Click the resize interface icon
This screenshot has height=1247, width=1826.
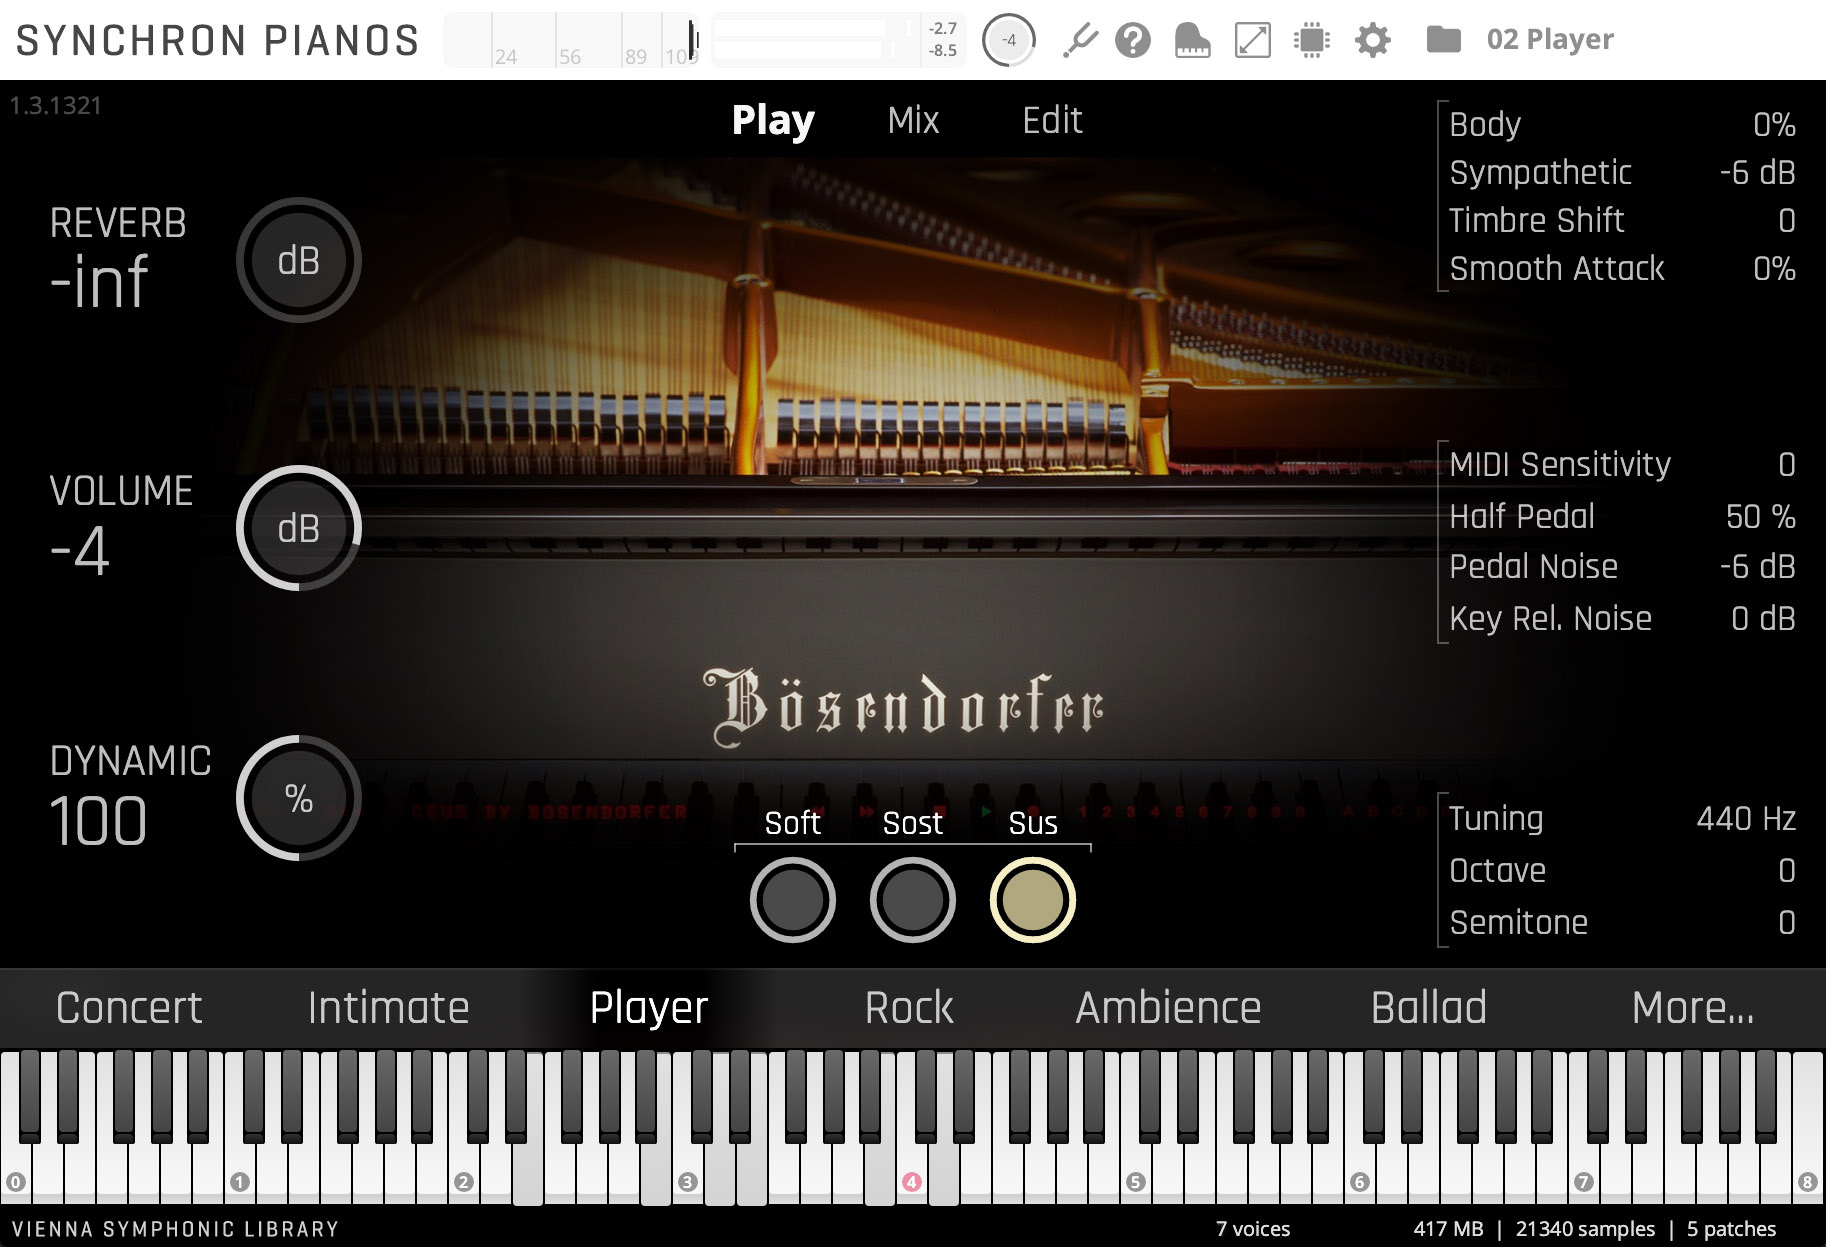pos(1252,40)
